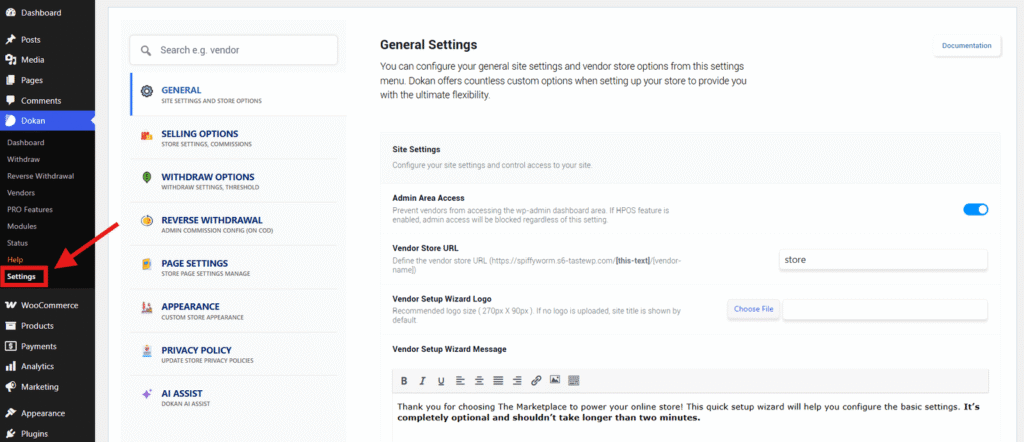Screen dimensions: 1024x442
Task: Toggle bold formatting in the message editor
Action: [x=404, y=380]
